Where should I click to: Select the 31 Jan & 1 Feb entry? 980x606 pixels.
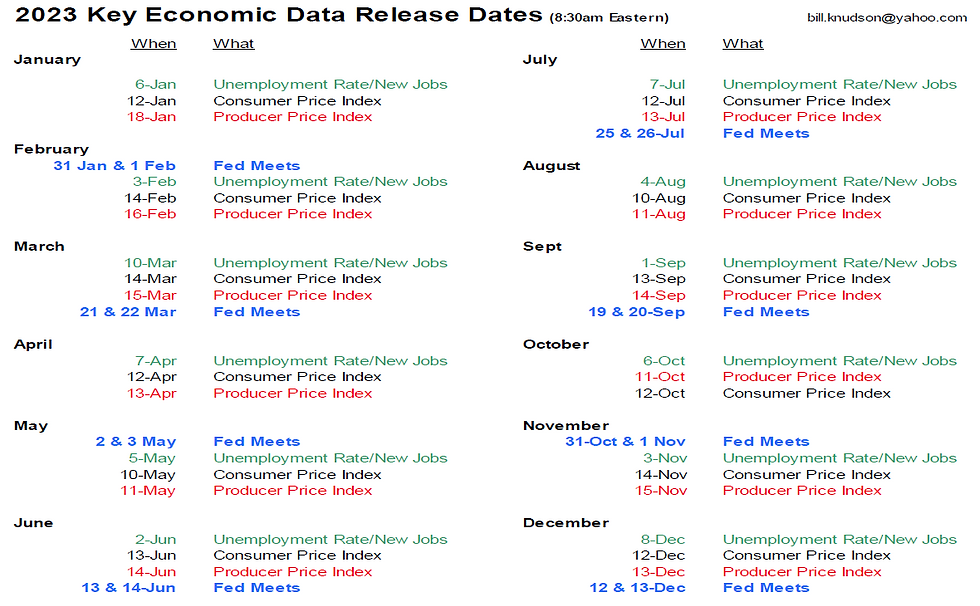tap(114, 166)
